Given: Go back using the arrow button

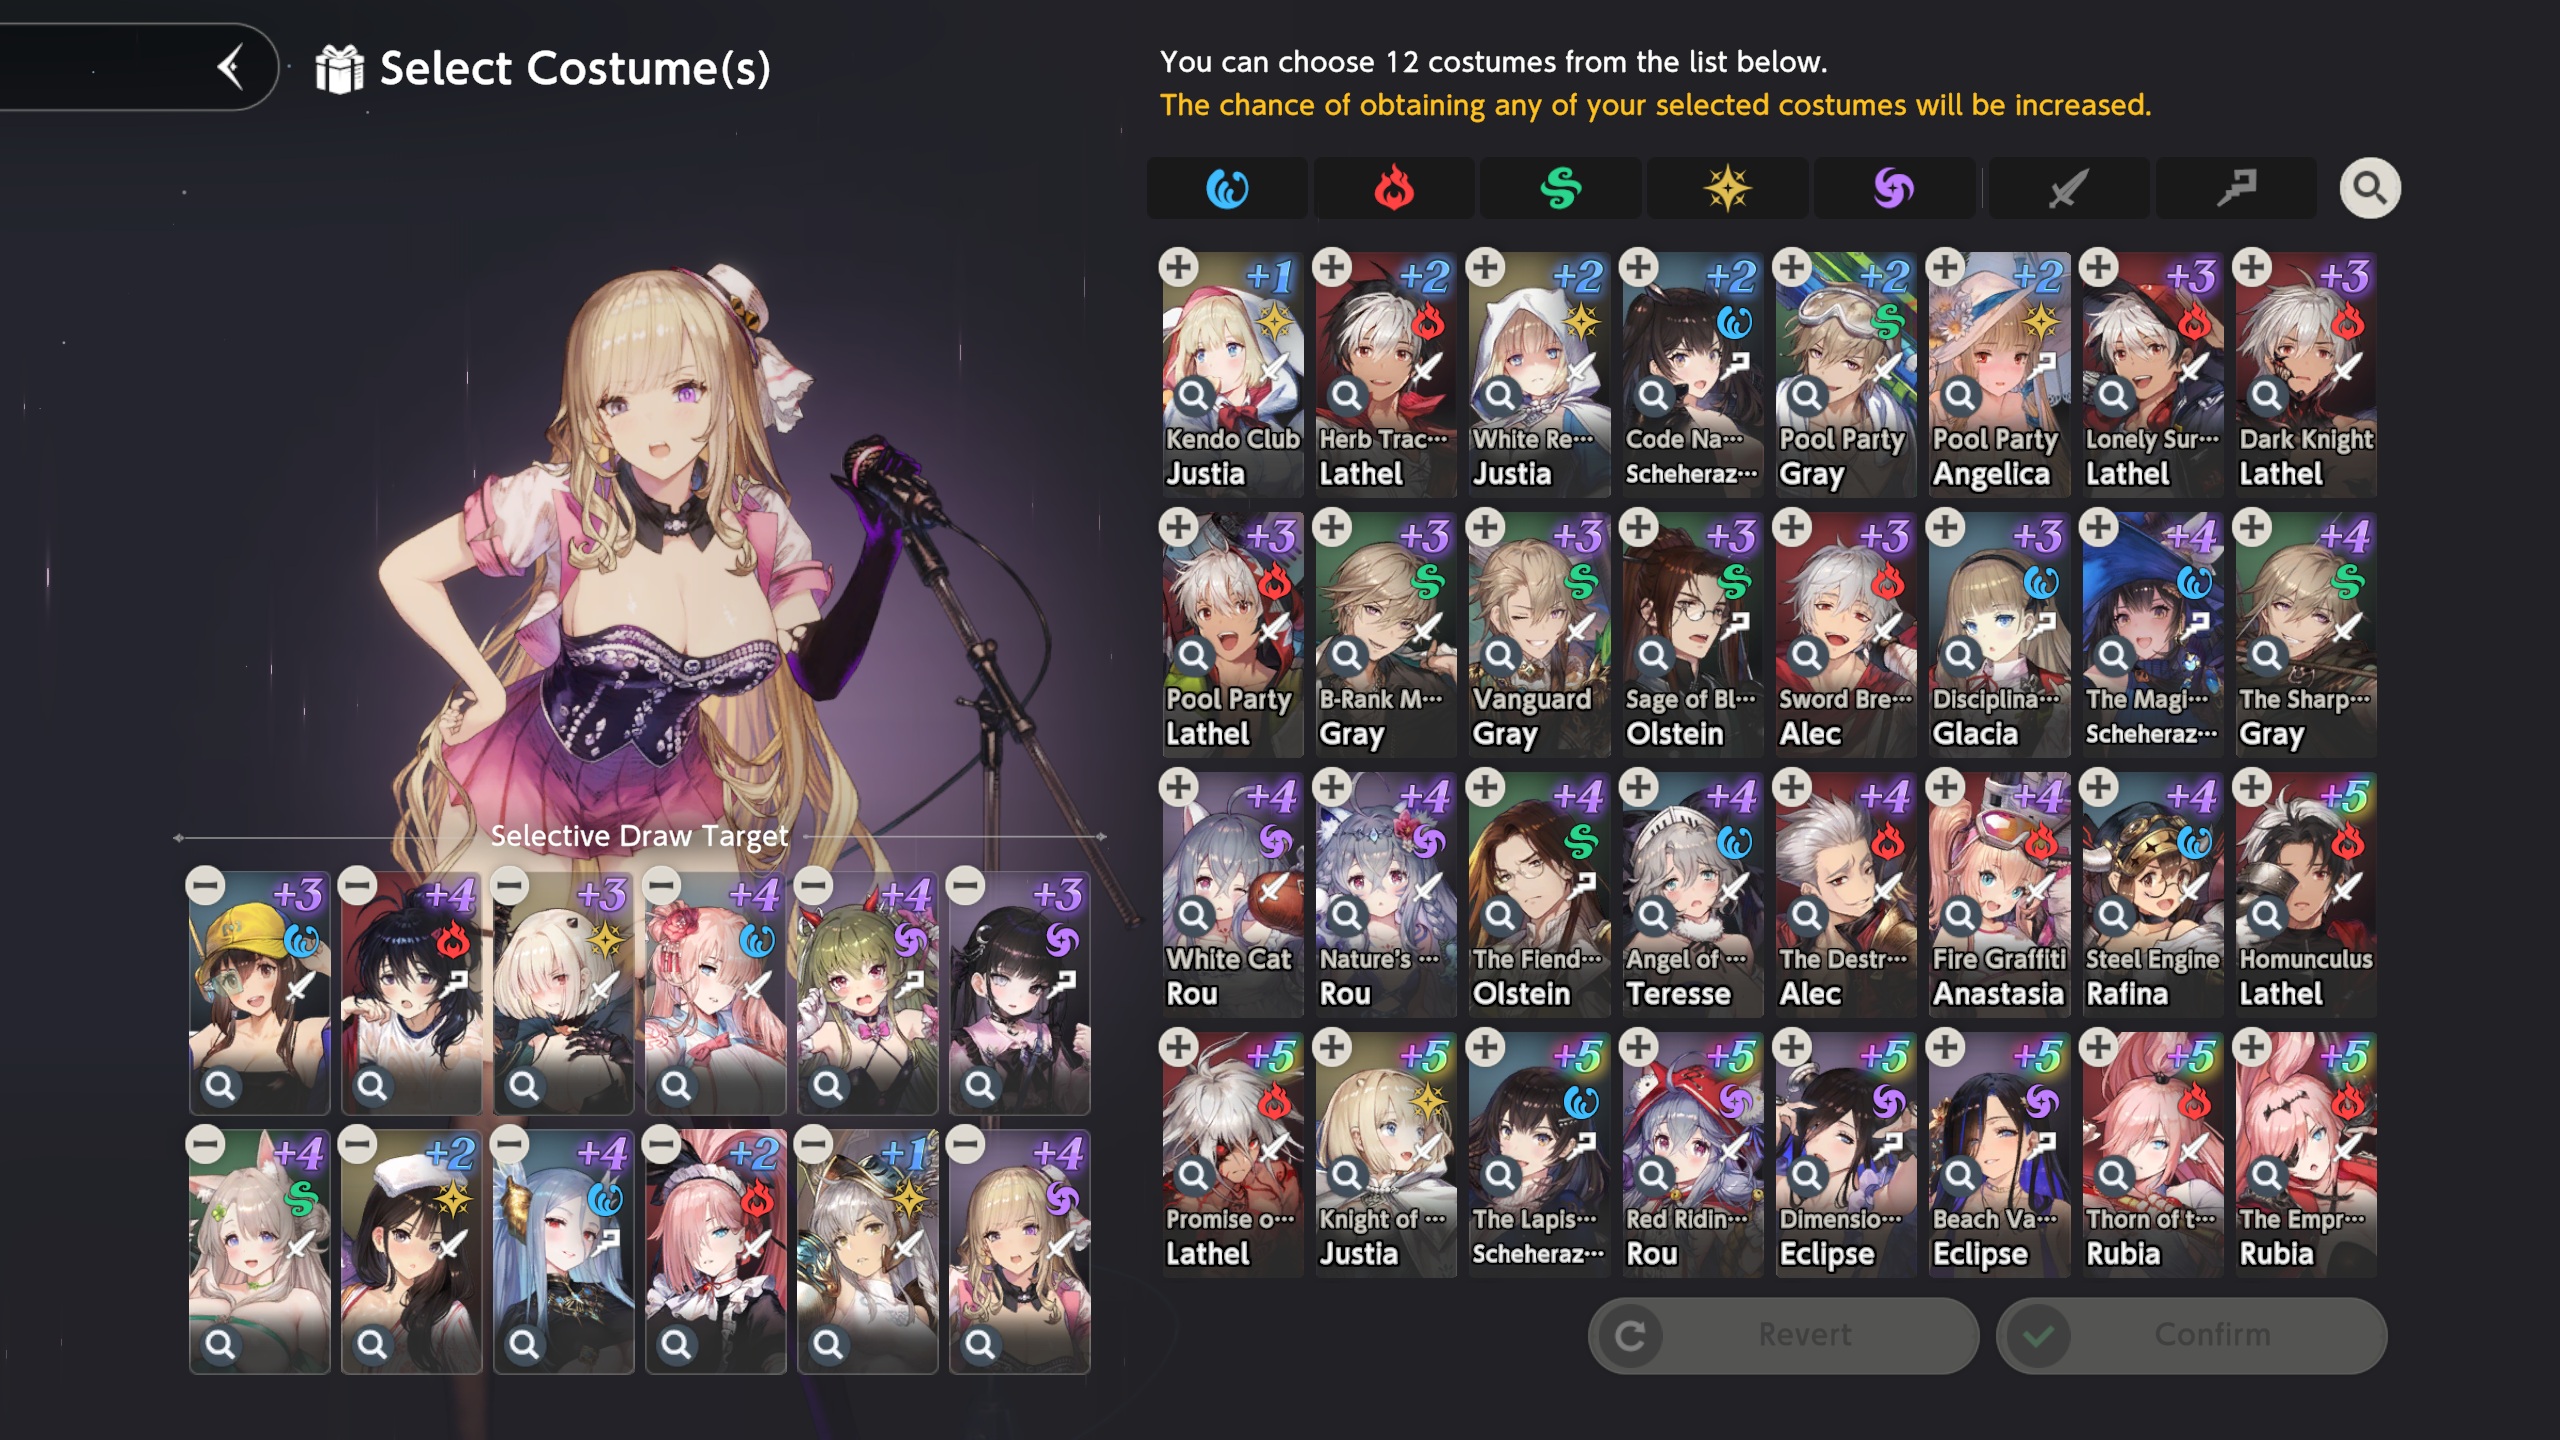Looking at the screenshot, I should [x=230, y=67].
